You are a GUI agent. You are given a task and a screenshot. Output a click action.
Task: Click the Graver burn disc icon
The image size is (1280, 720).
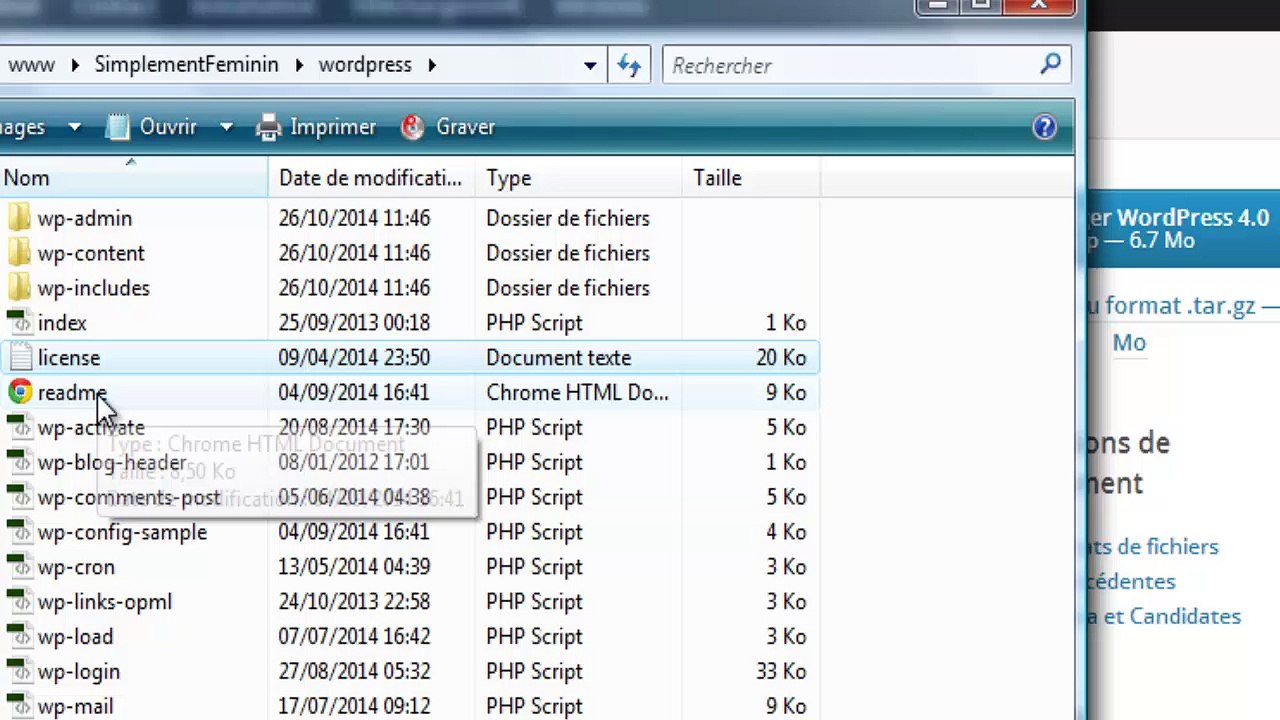tap(412, 127)
